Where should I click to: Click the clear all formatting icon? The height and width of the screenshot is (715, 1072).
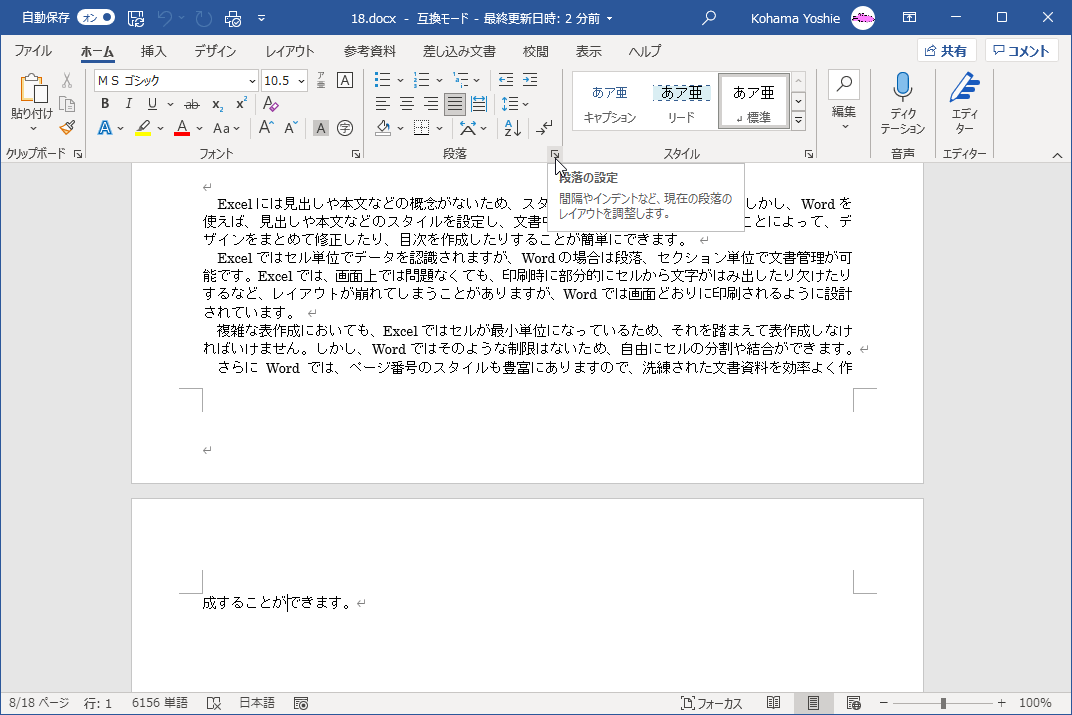click(271, 103)
